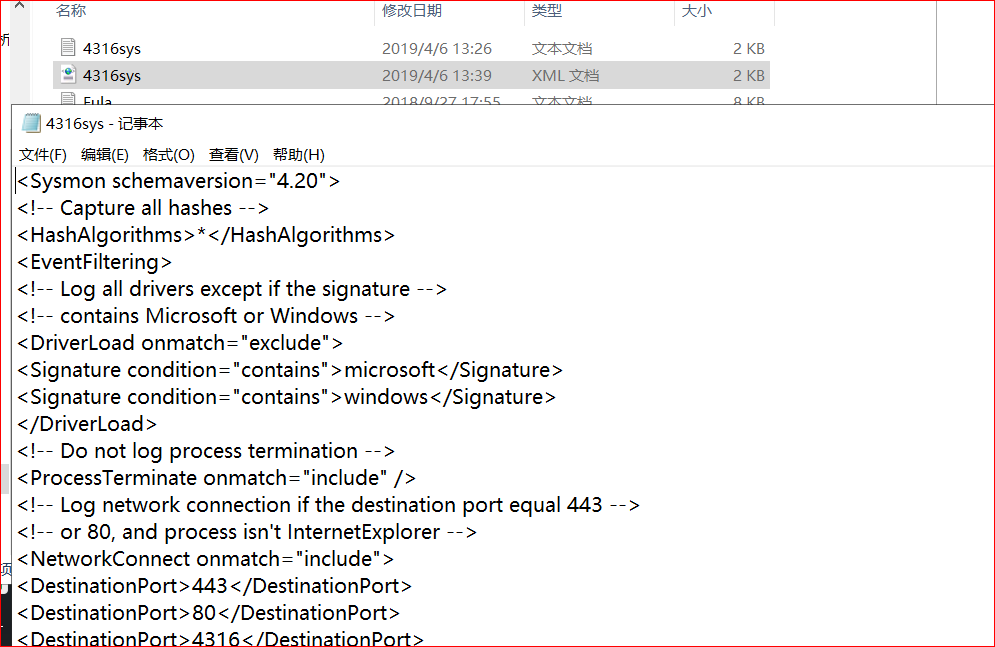Screen dimensions: 995x647
Task: Click the 4316sys text document file icon
Action: 68,48
